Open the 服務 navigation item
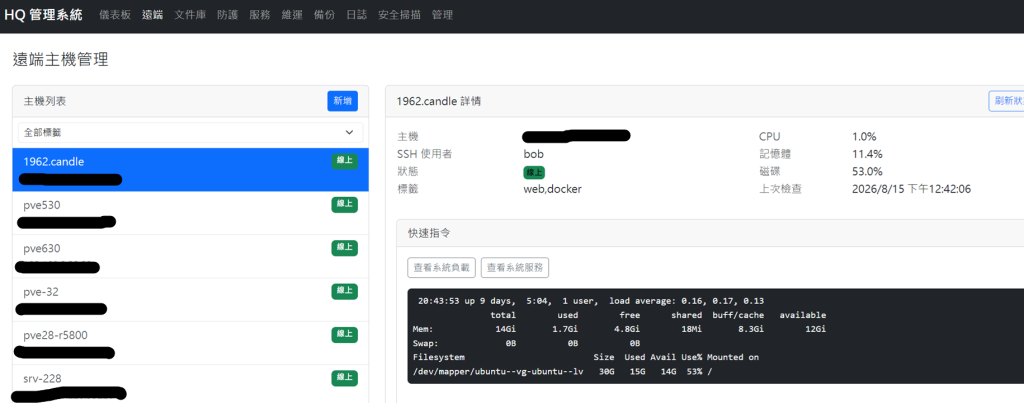Image resolution: width=1024 pixels, height=403 pixels. [259, 15]
